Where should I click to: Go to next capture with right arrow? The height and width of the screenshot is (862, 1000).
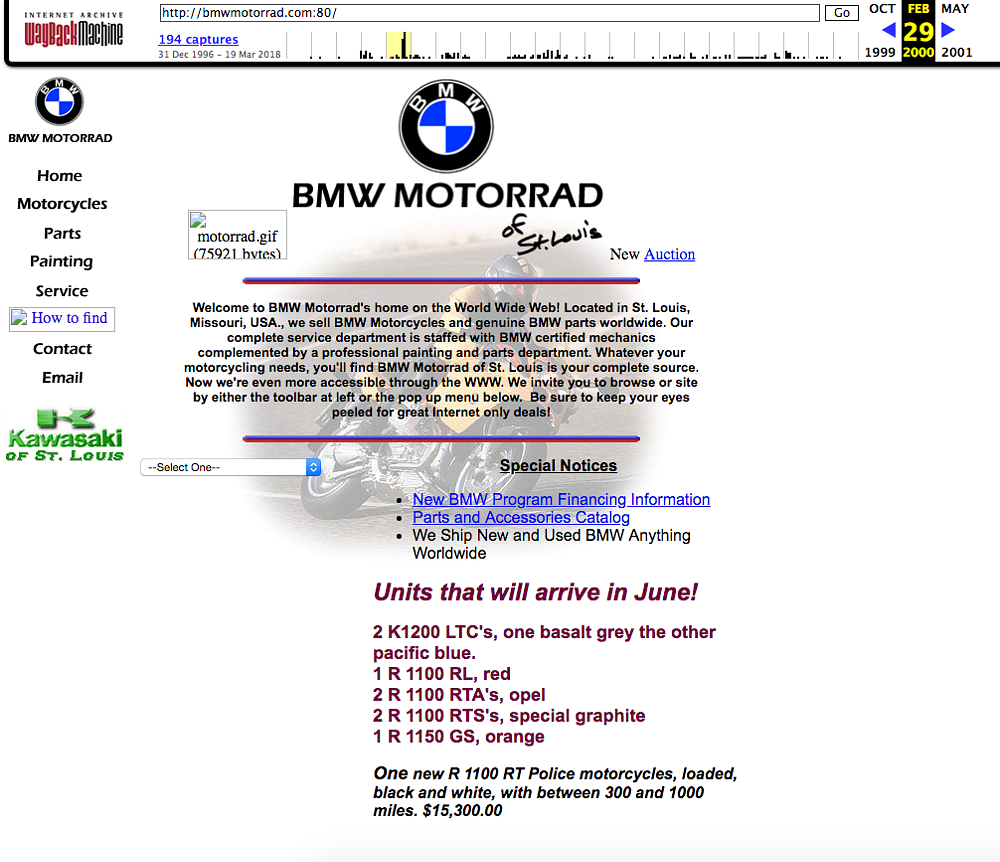(x=948, y=30)
